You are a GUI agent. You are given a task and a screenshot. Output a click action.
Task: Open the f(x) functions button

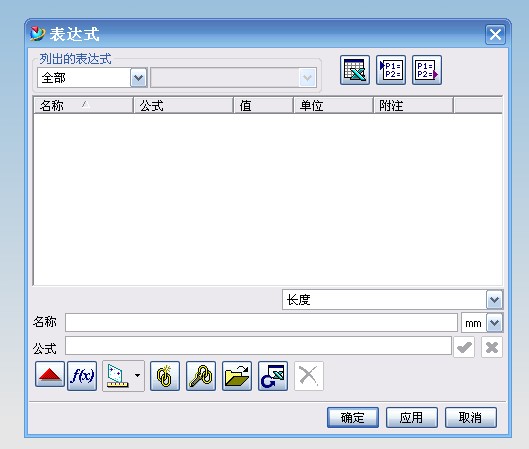[x=82, y=375]
